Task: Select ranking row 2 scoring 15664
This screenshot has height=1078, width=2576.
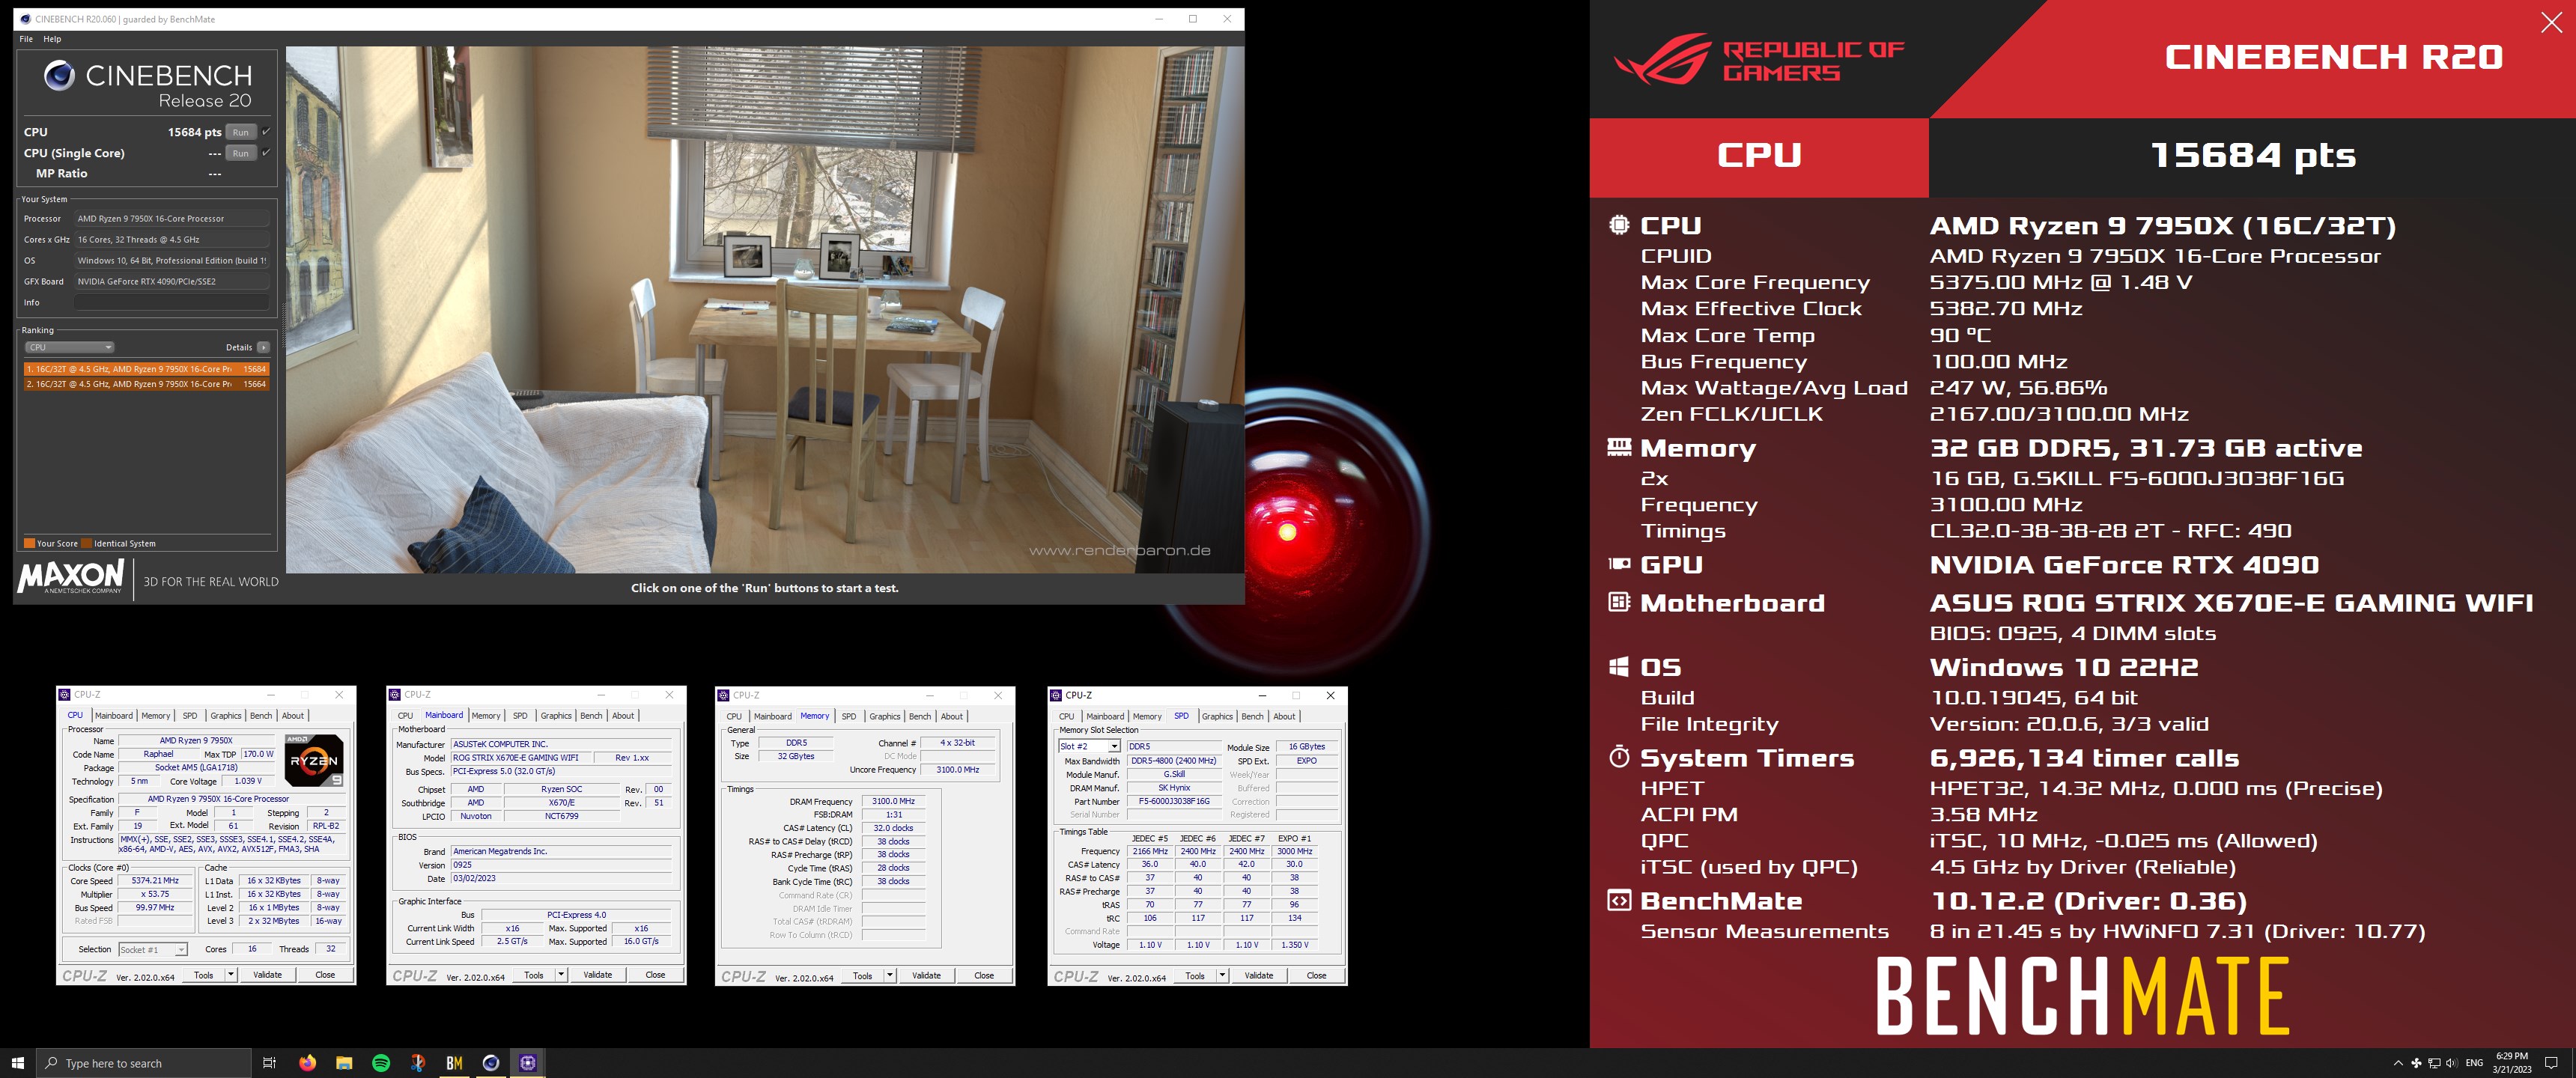Action: [x=146, y=384]
